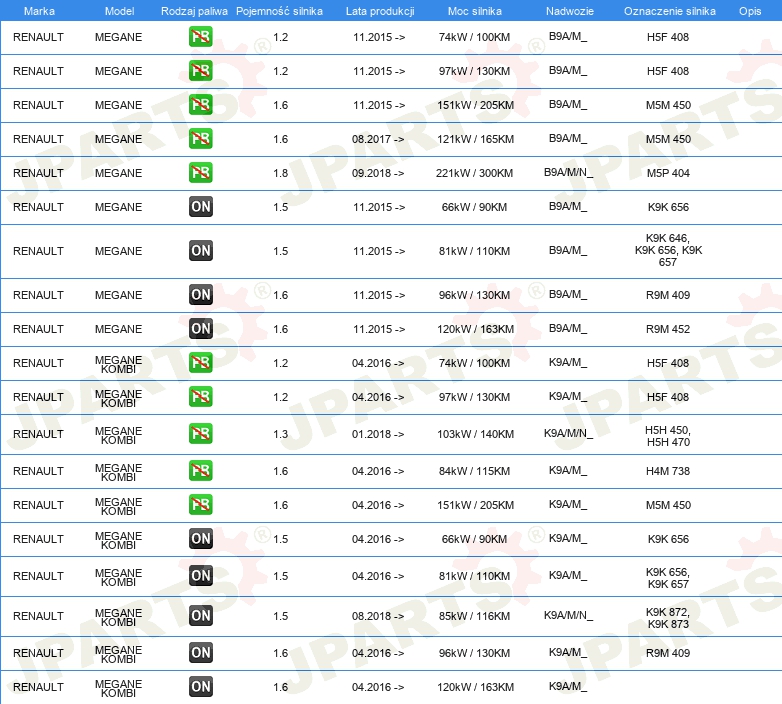Click petrol icon in Kombi 151kW/205KM row

(x=200, y=505)
